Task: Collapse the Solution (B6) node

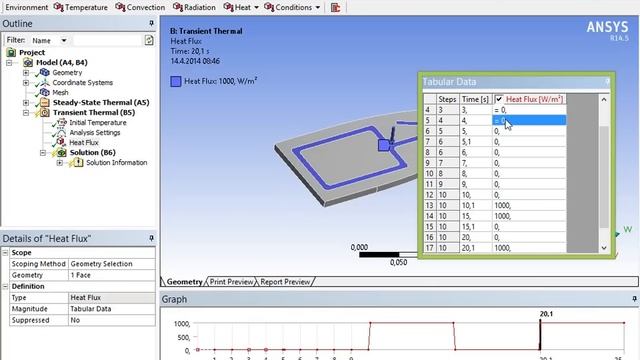Action: click(x=43, y=153)
